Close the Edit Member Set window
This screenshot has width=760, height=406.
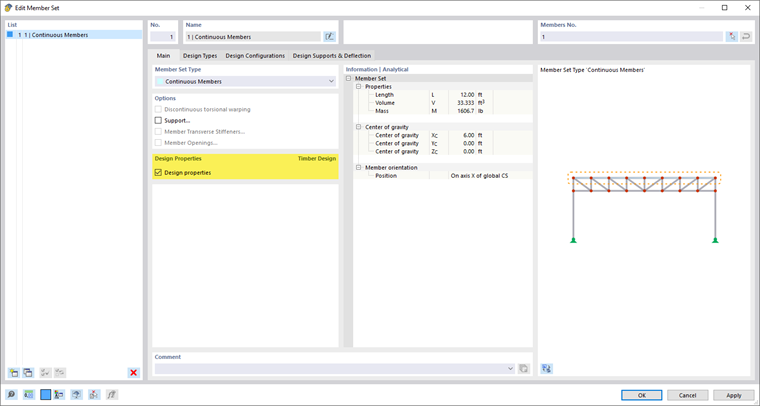747,8
